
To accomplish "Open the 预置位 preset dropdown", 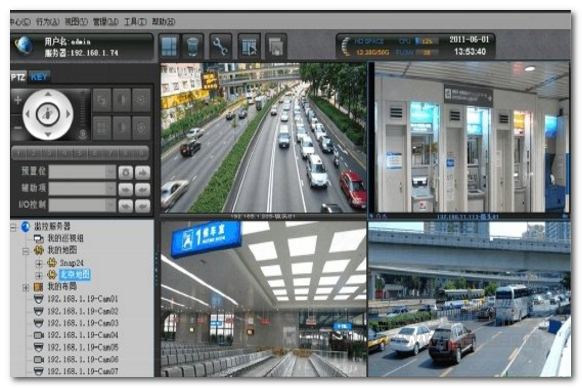I will click(83, 172).
